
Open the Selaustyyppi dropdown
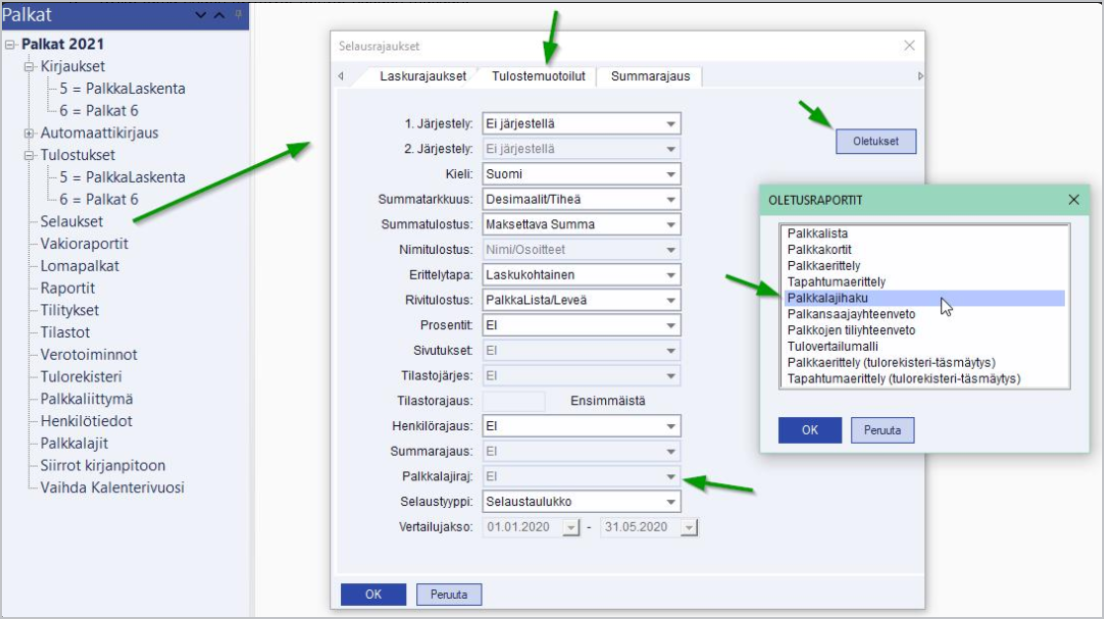point(580,501)
